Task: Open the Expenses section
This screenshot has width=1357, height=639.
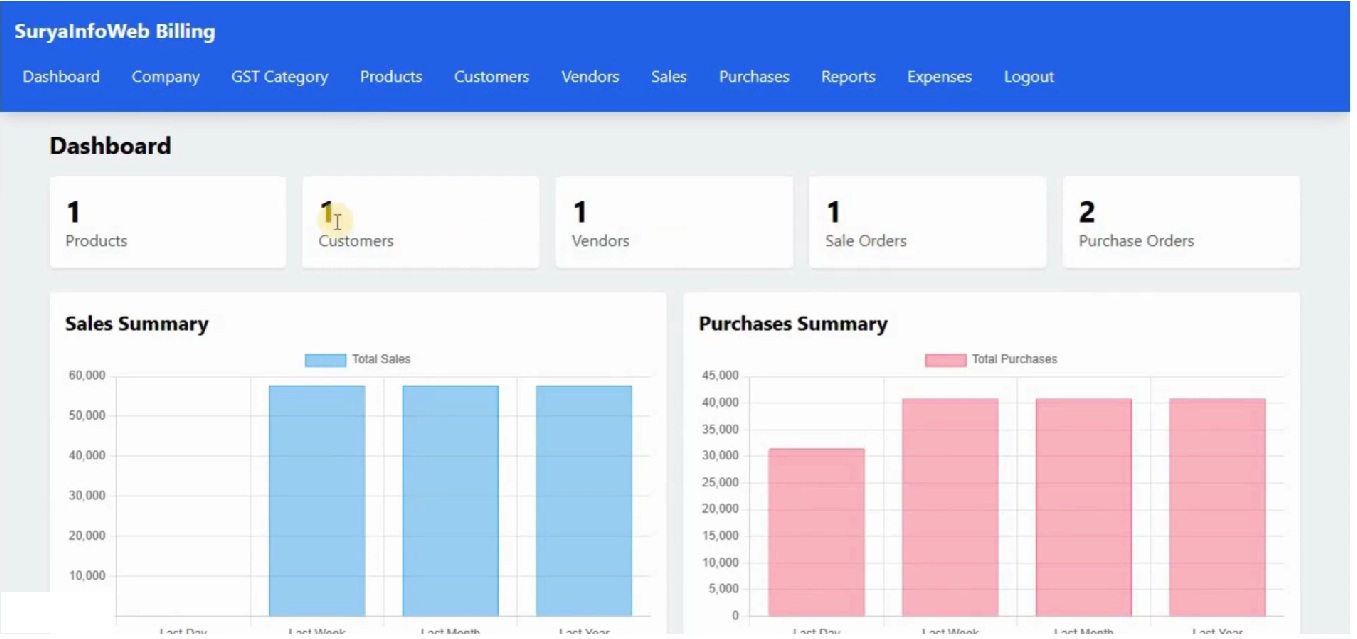Action: (x=938, y=76)
